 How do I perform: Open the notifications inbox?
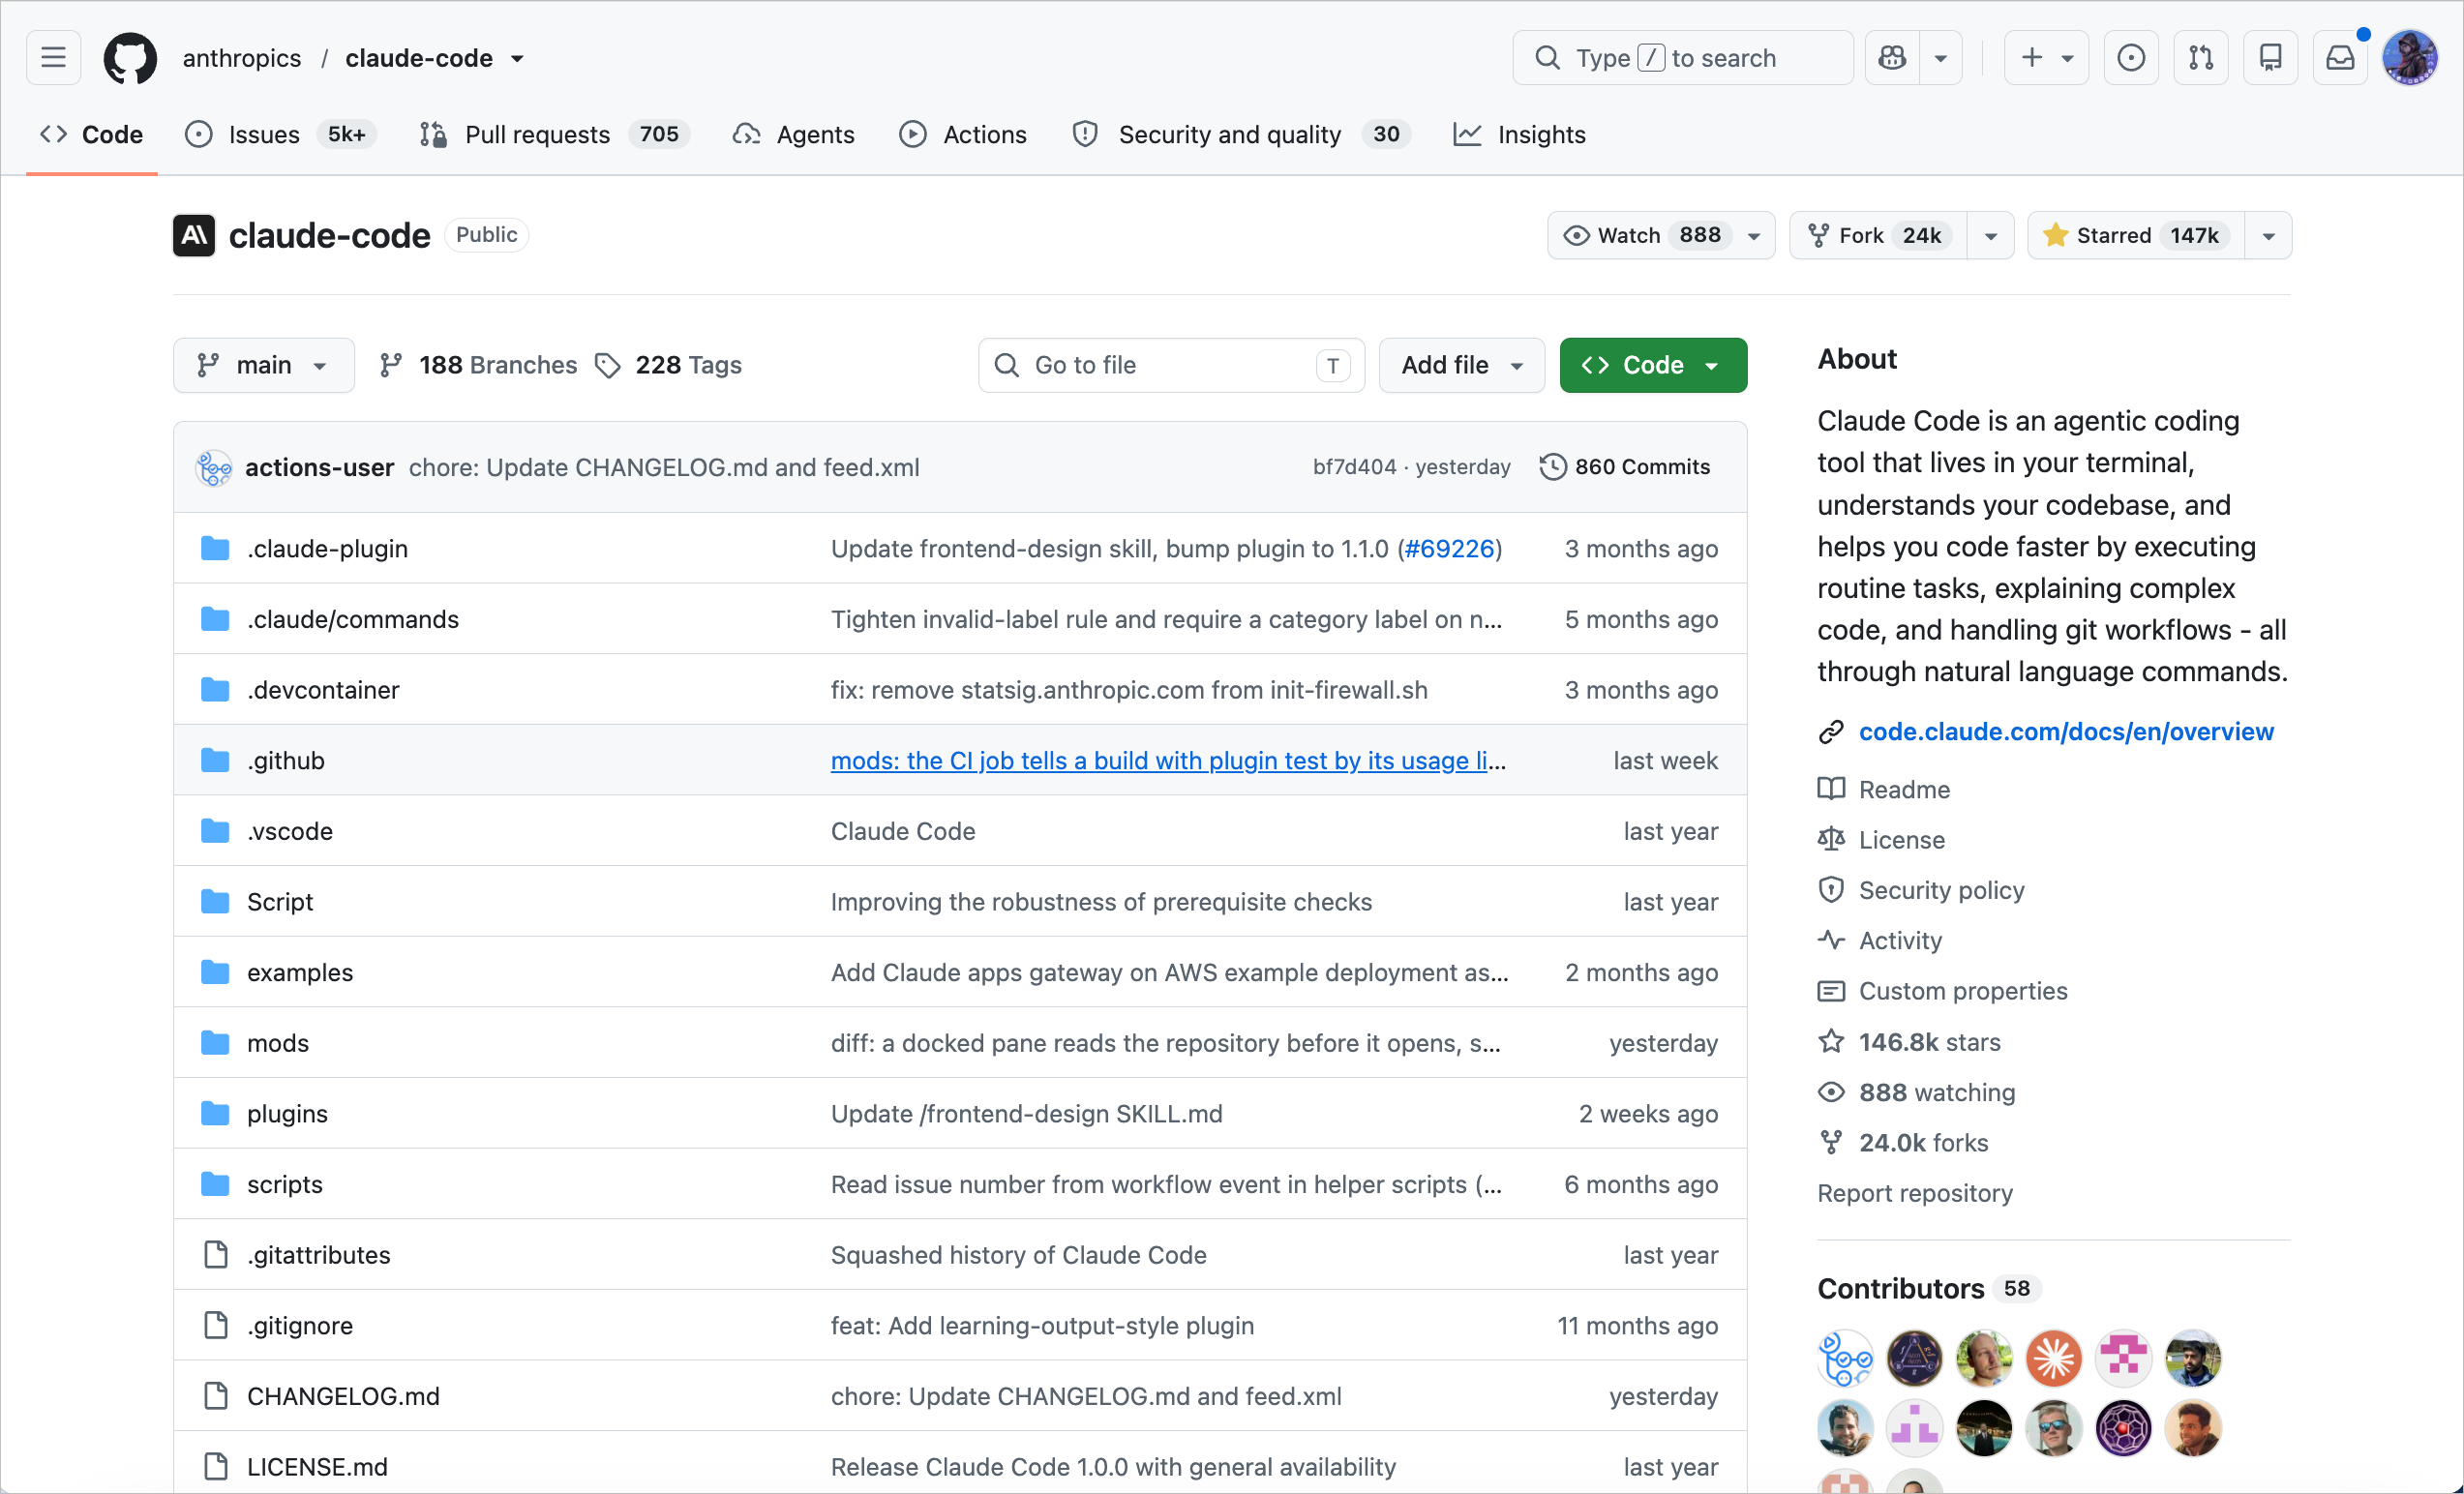[x=2340, y=58]
